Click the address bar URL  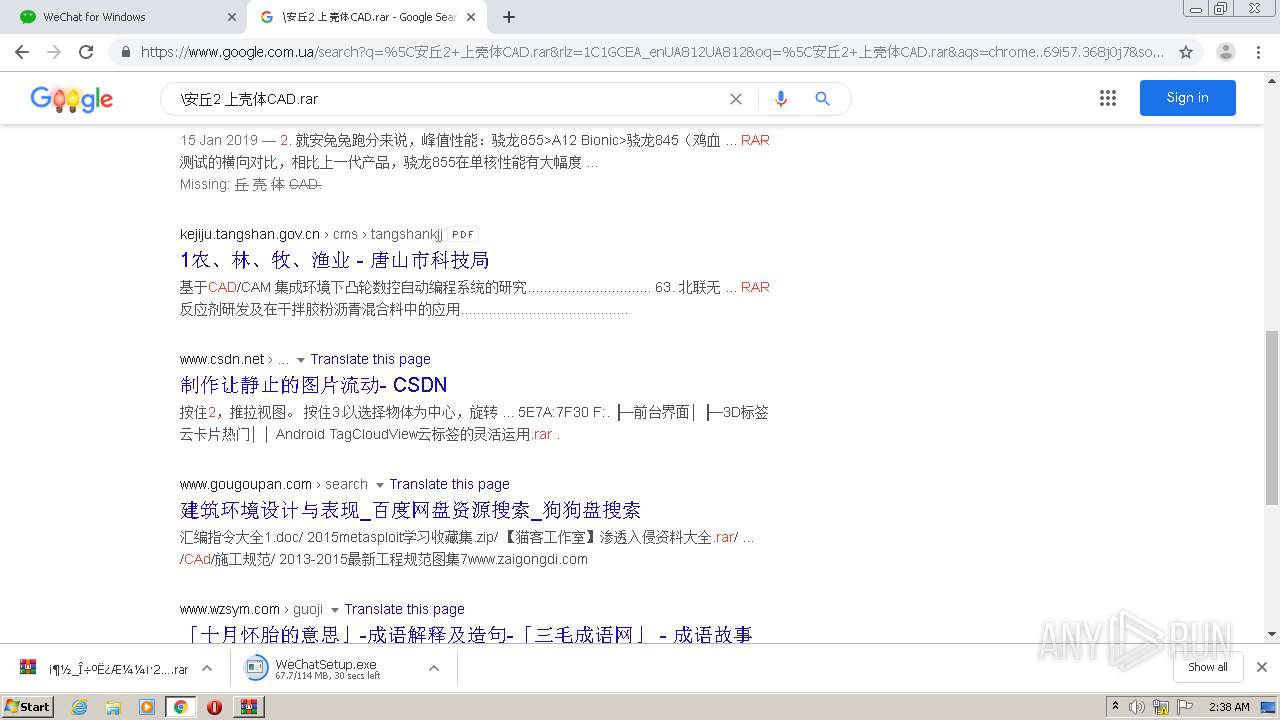pos(652,52)
